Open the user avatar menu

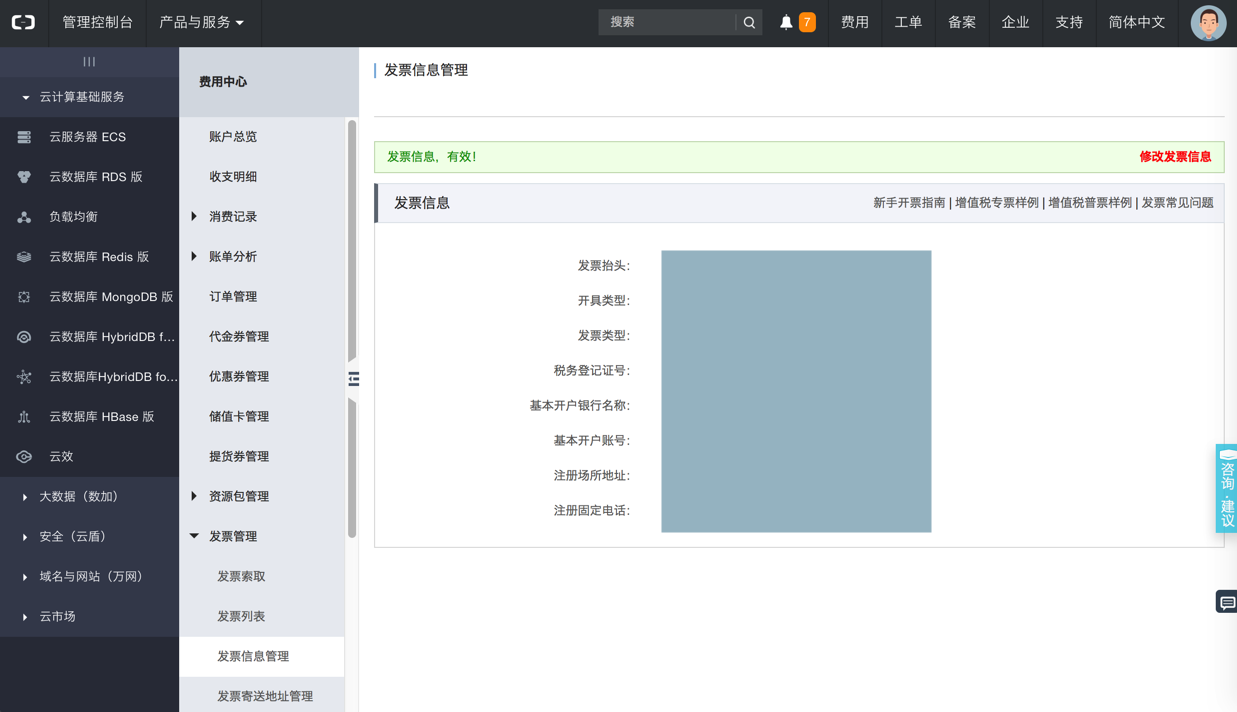click(1208, 22)
